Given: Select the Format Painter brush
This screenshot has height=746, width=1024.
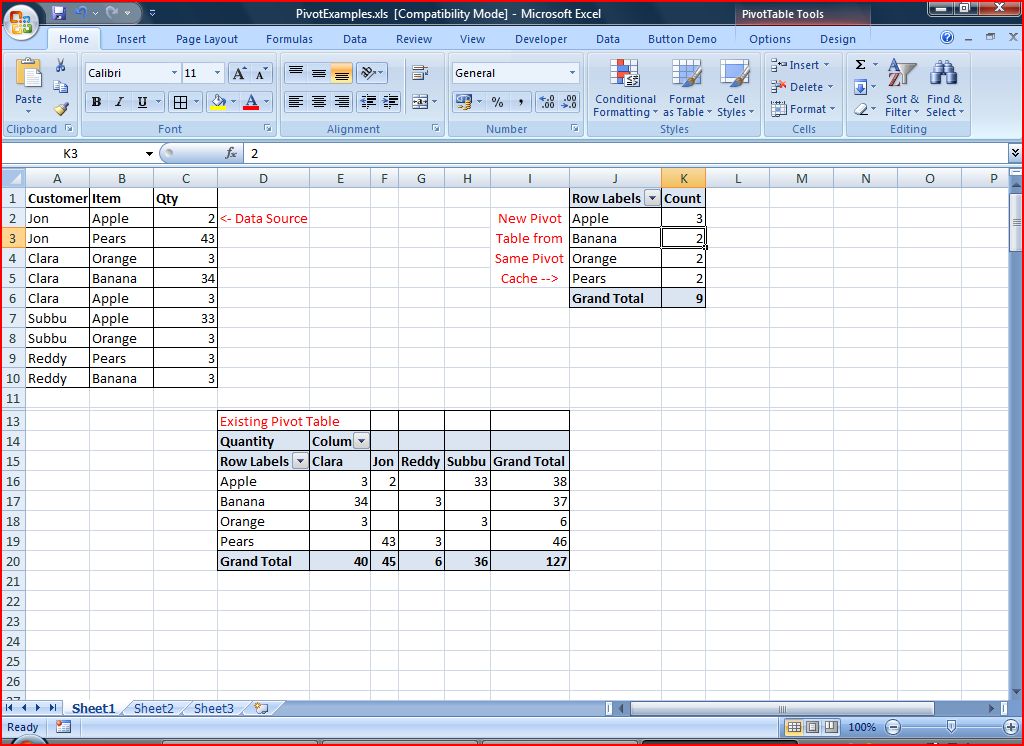Looking at the screenshot, I should point(61,108).
